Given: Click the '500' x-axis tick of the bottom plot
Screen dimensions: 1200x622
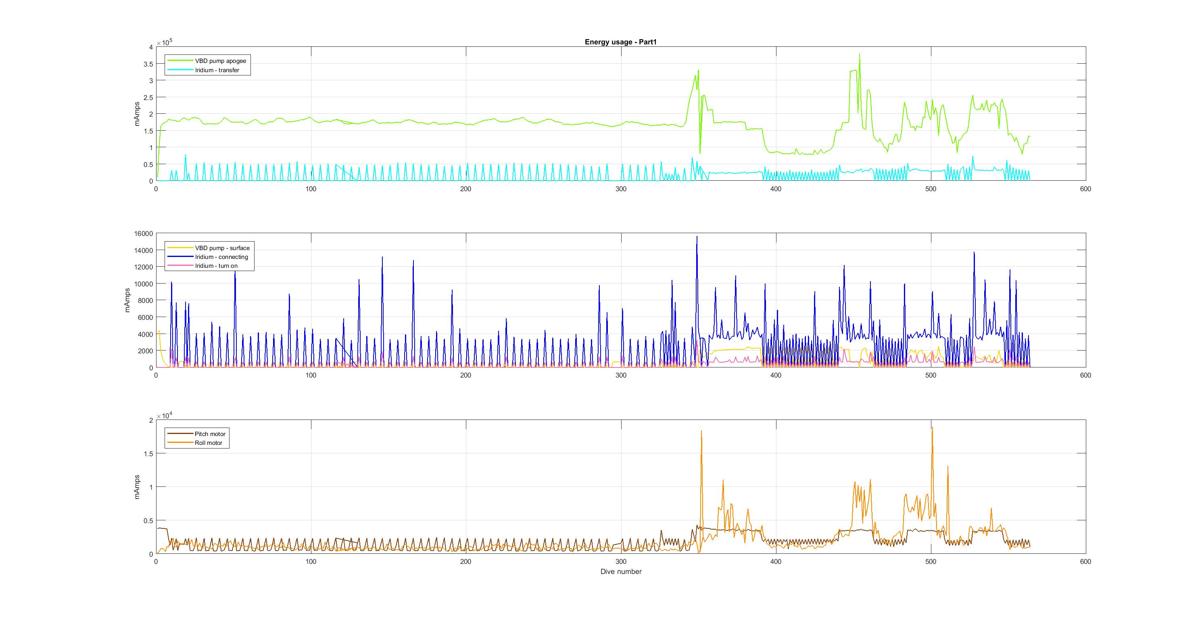Looking at the screenshot, I should (930, 561).
